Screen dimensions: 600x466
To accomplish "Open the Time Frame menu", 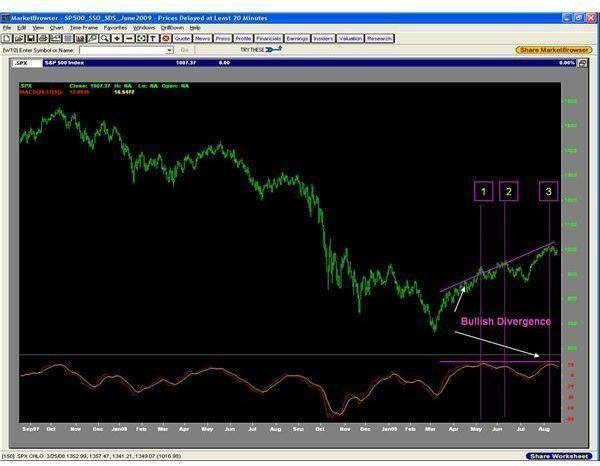I will point(84,28).
